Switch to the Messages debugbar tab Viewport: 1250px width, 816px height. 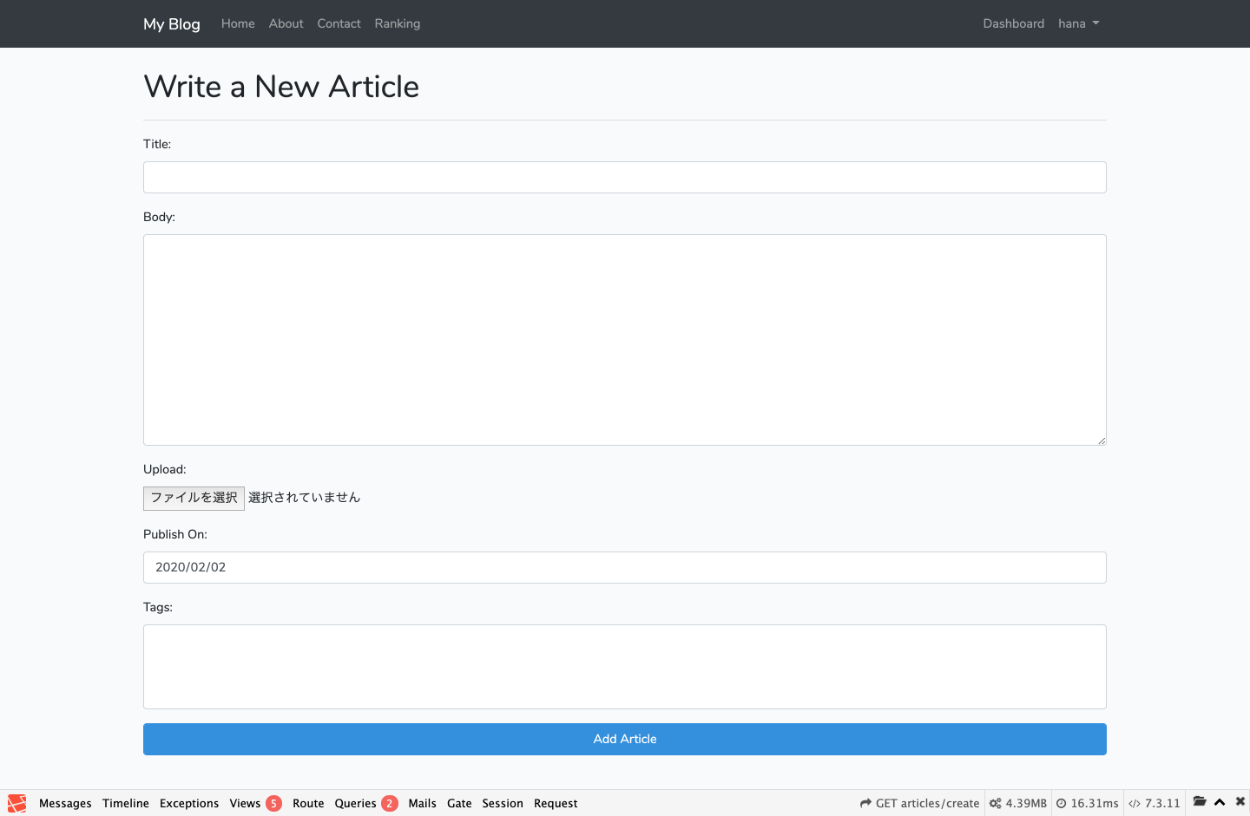click(x=65, y=803)
